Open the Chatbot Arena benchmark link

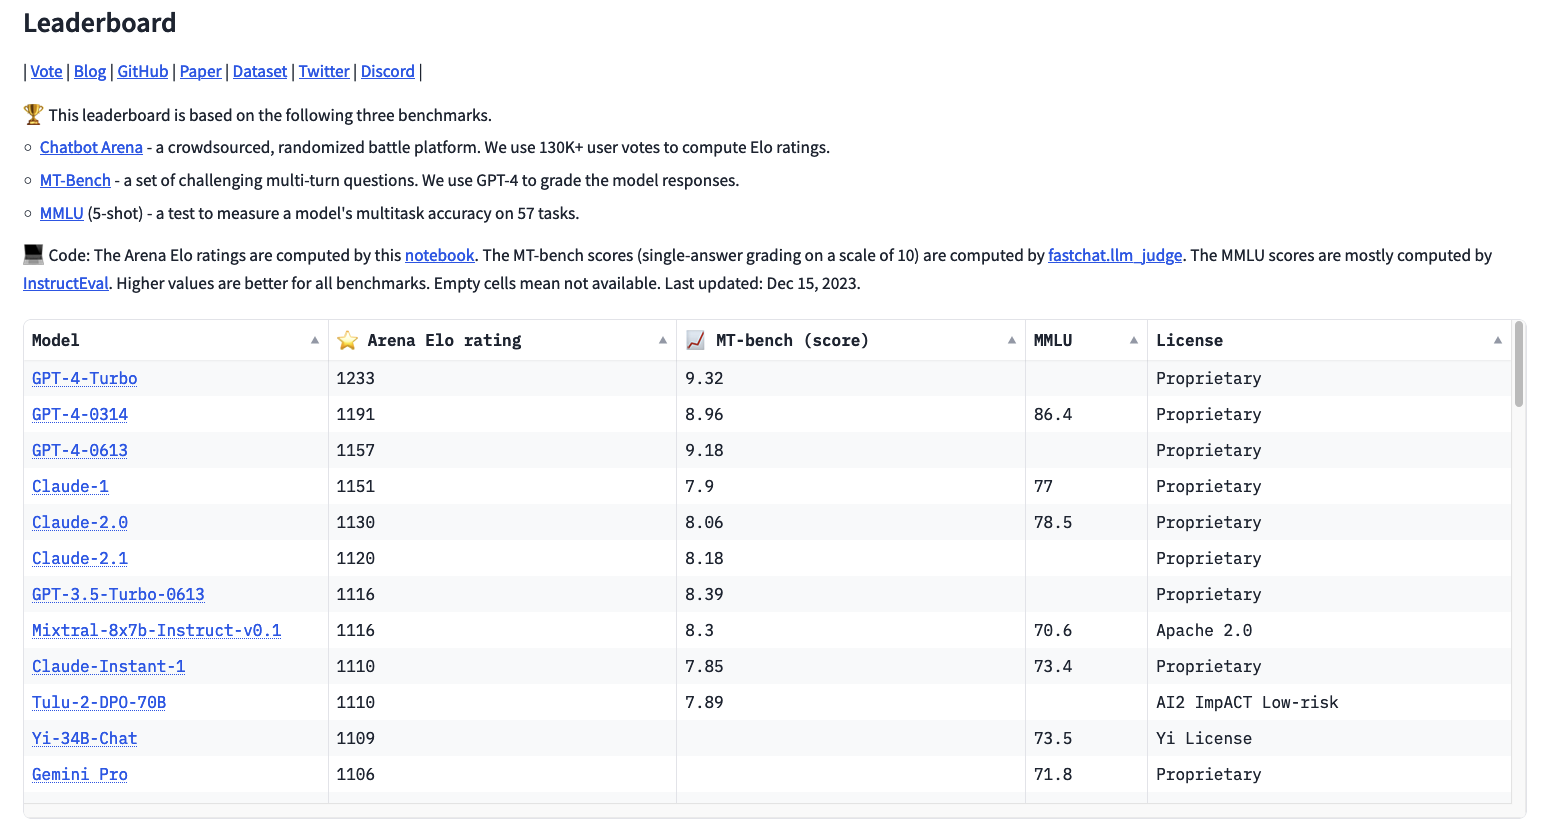pyautogui.click(x=91, y=148)
